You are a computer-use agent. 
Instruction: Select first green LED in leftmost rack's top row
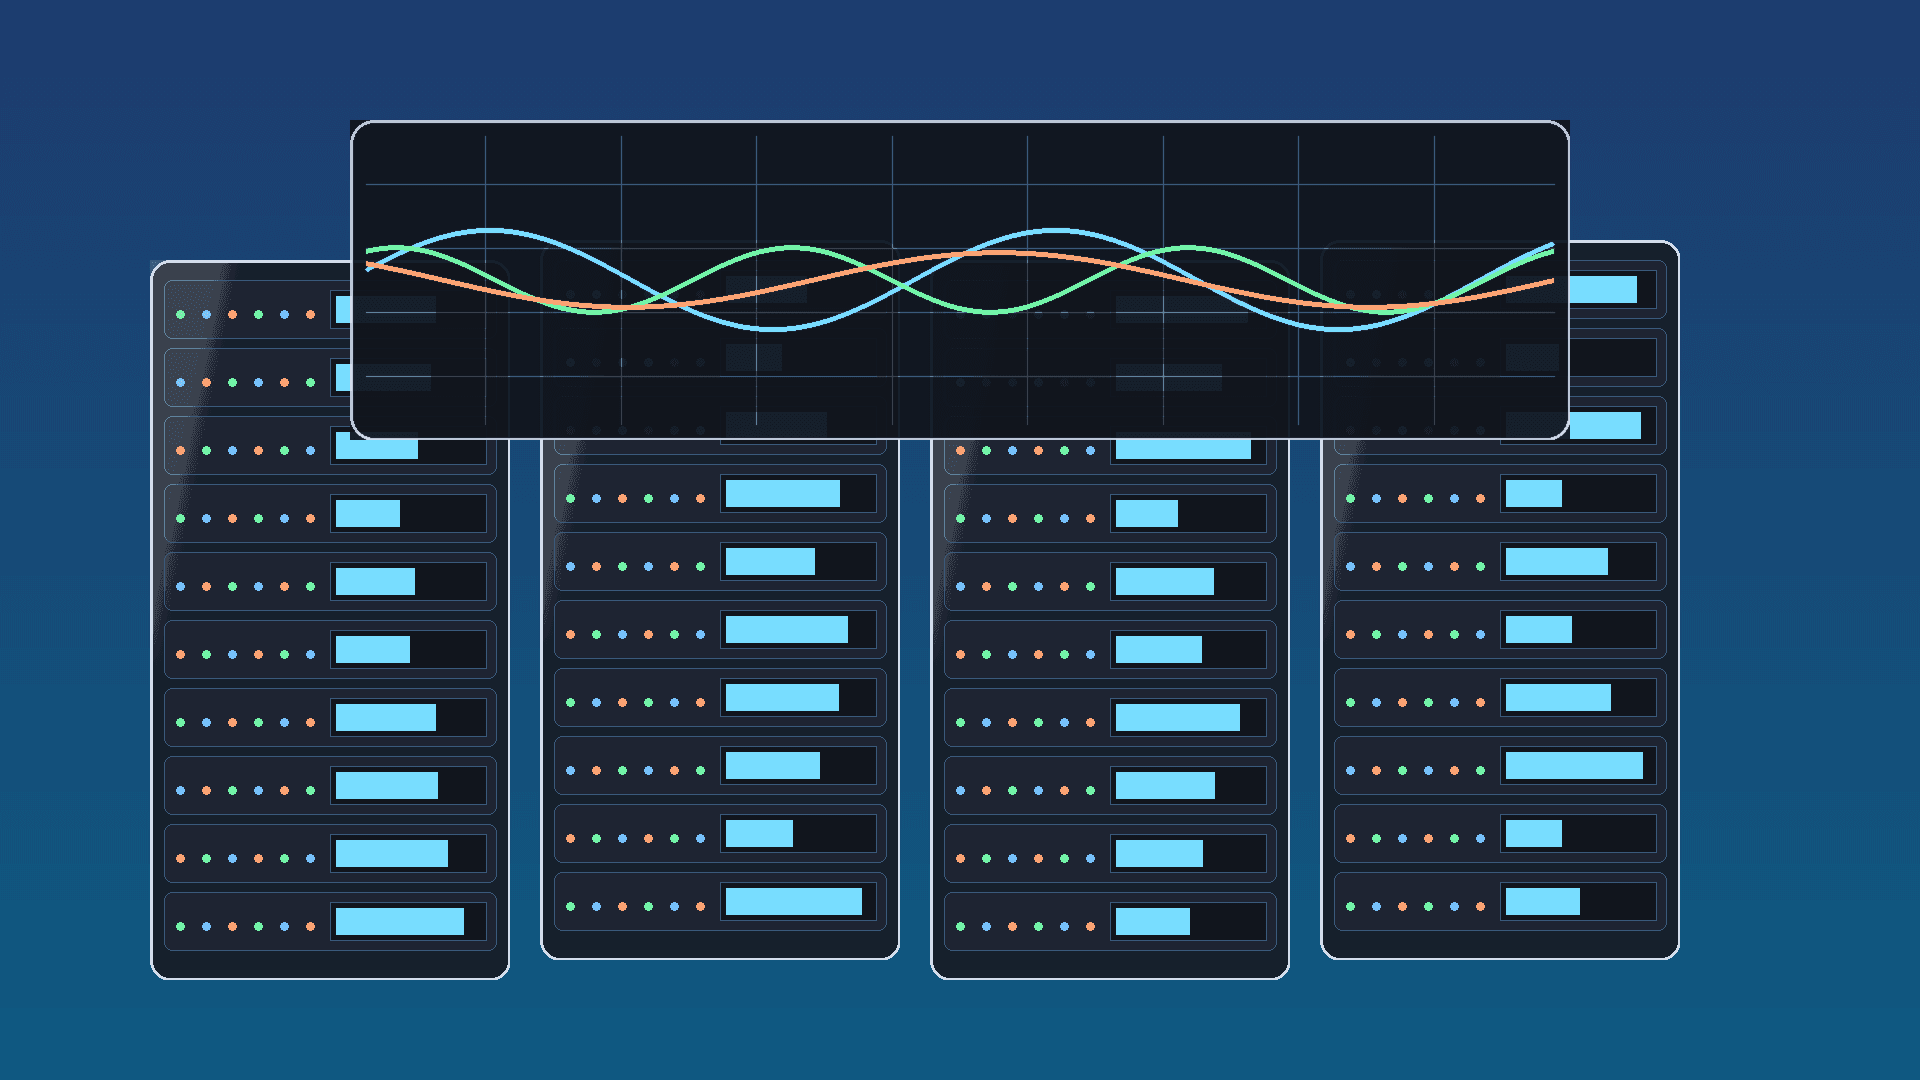tap(181, 314)
